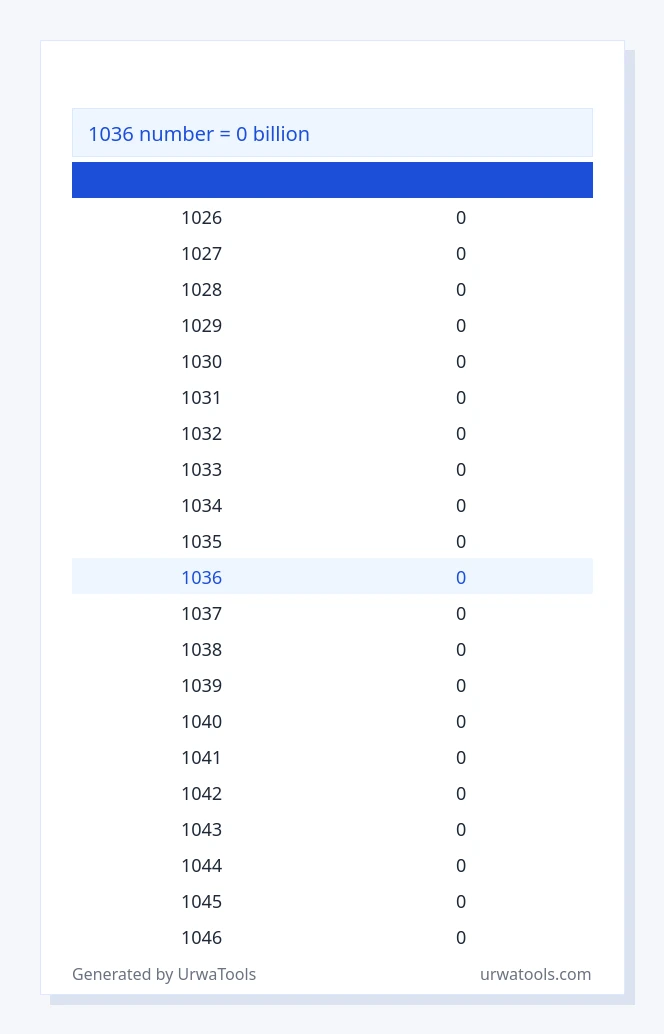Click the 1040 row number
The image size is (664, 1034).
202,721
